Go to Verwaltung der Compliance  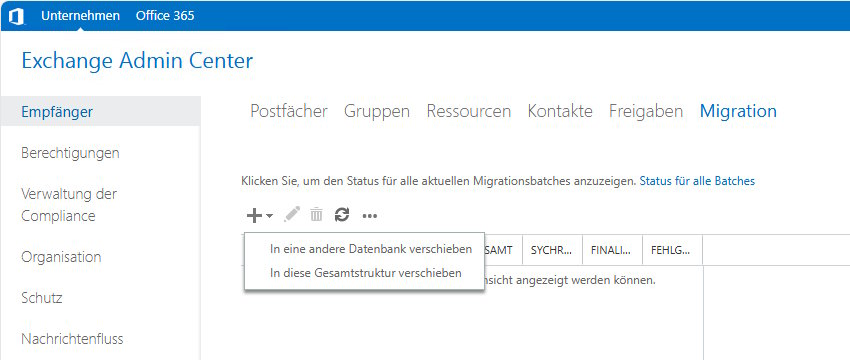pyautogui.click(x=69, y=204)
